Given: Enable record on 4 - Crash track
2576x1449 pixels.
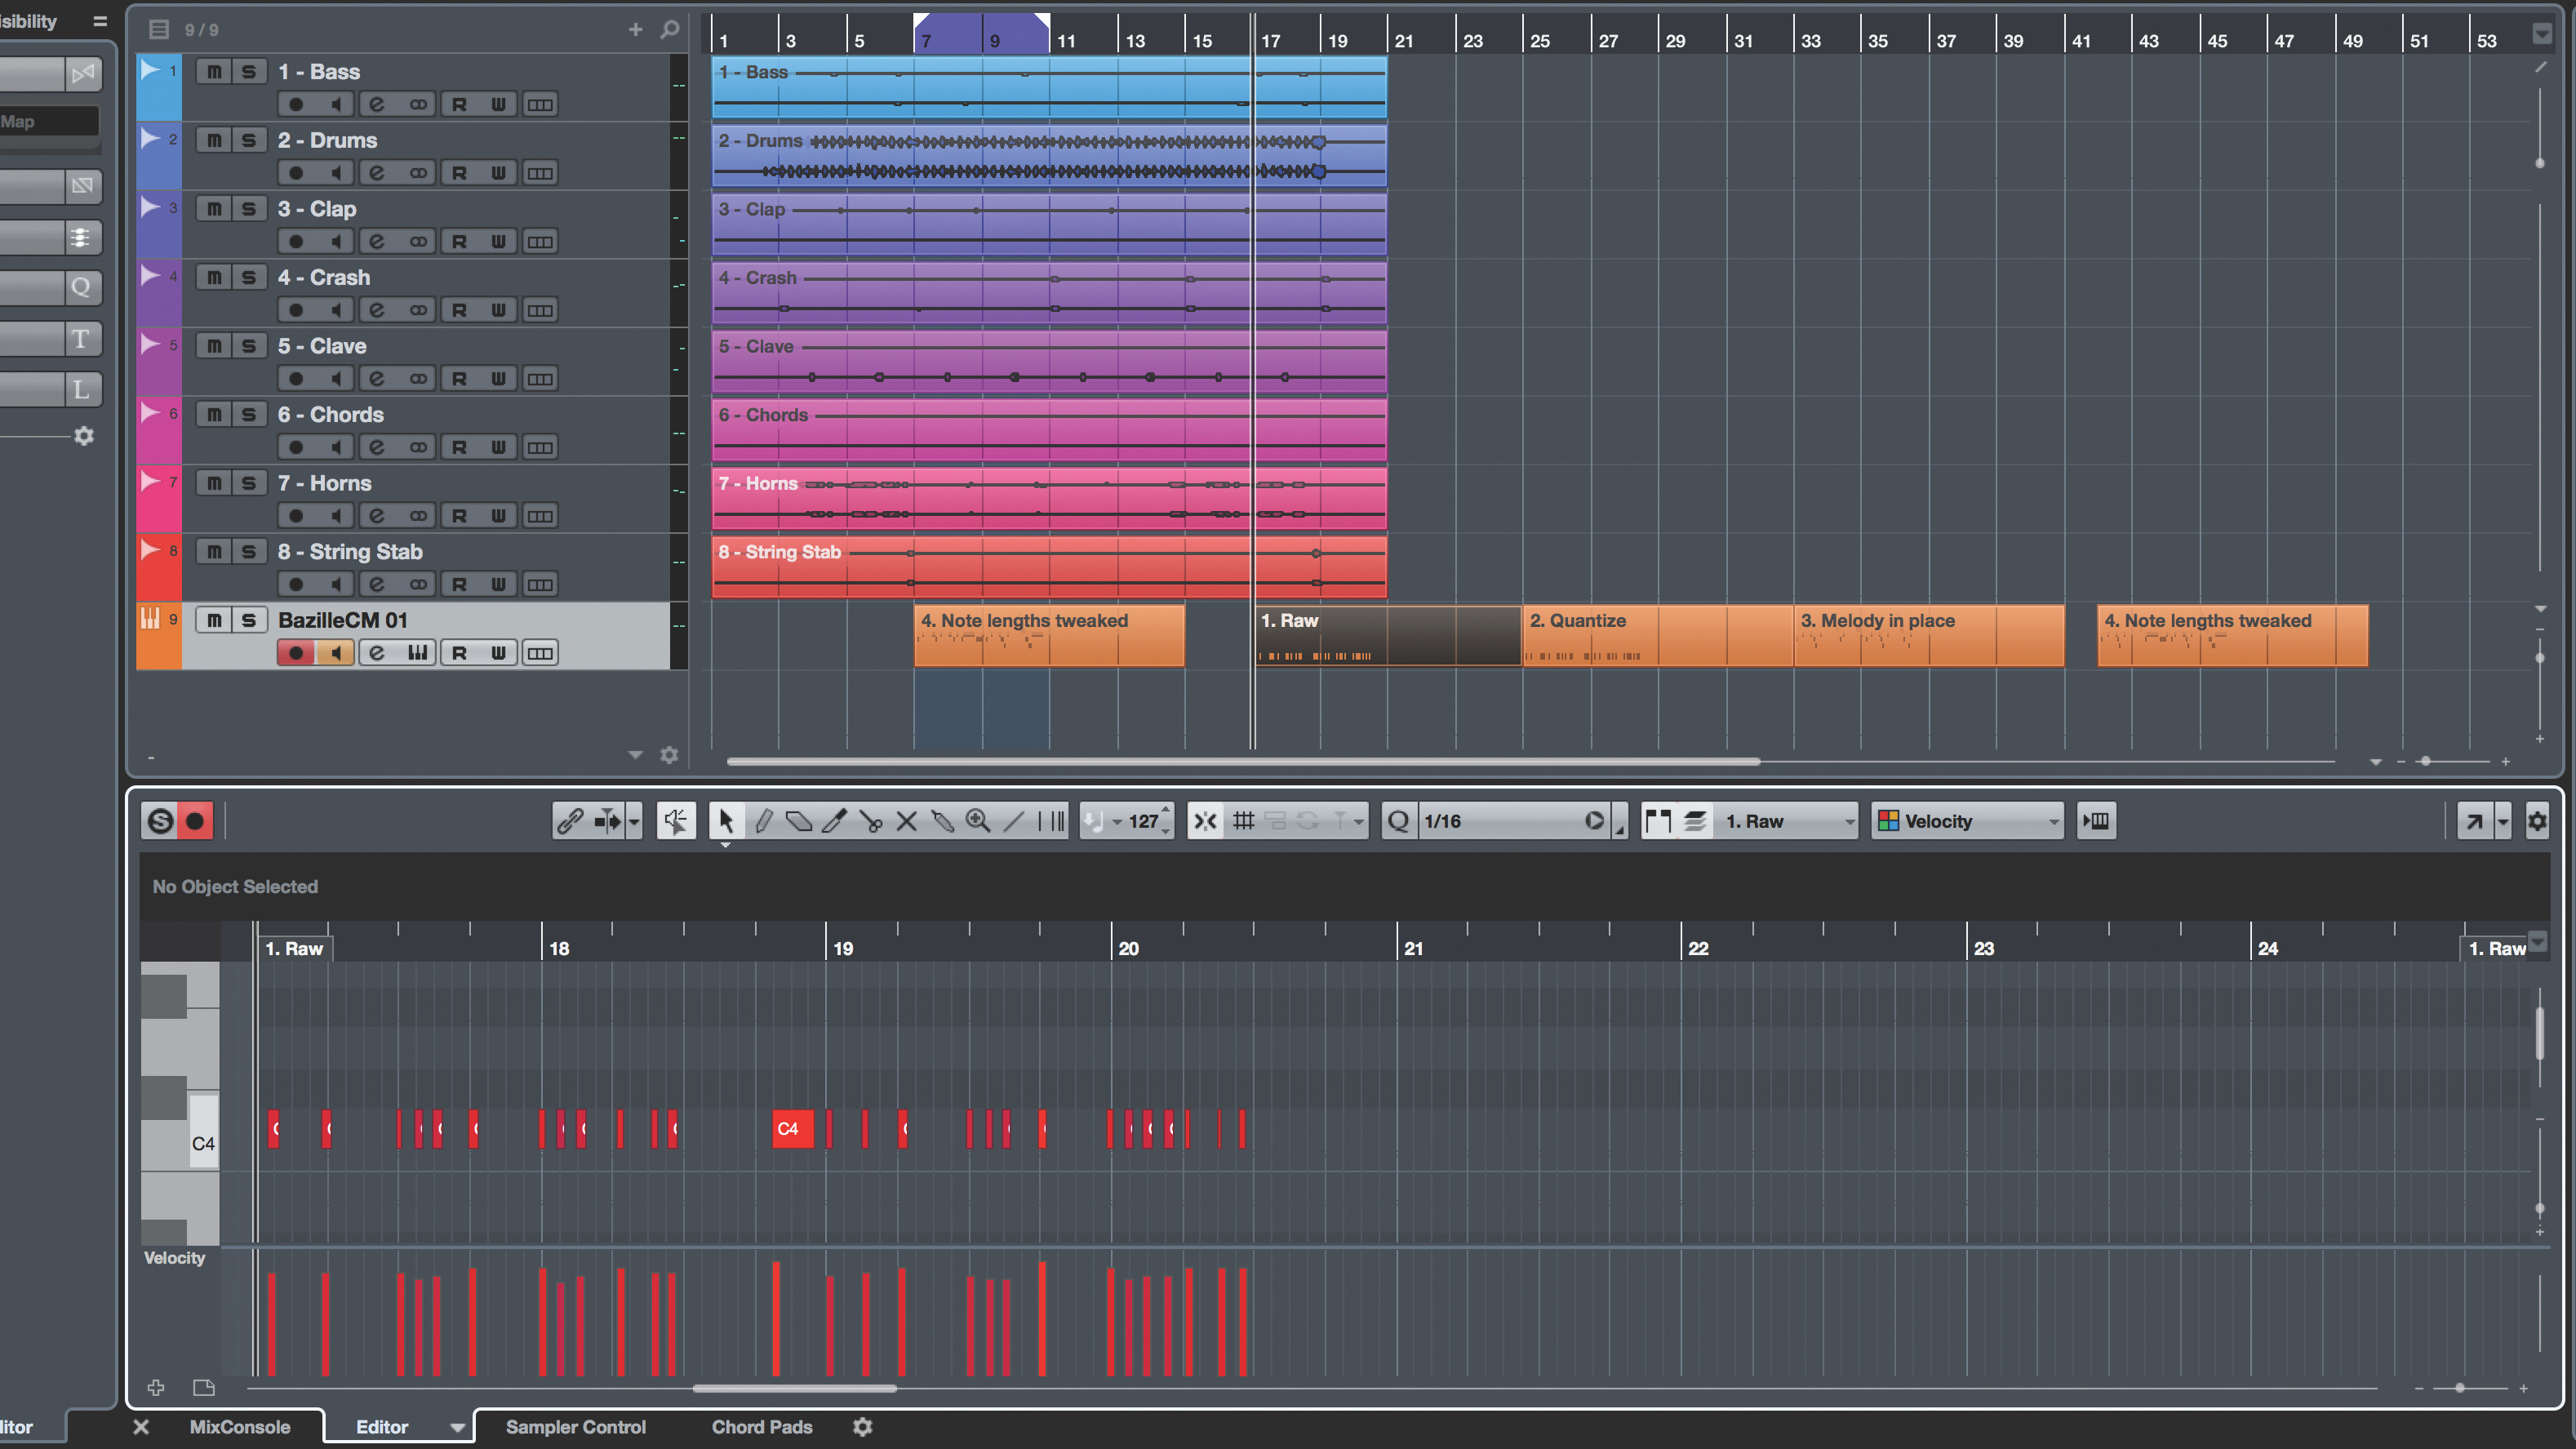Looking at the screenshot, I should [x=295, y=310].
